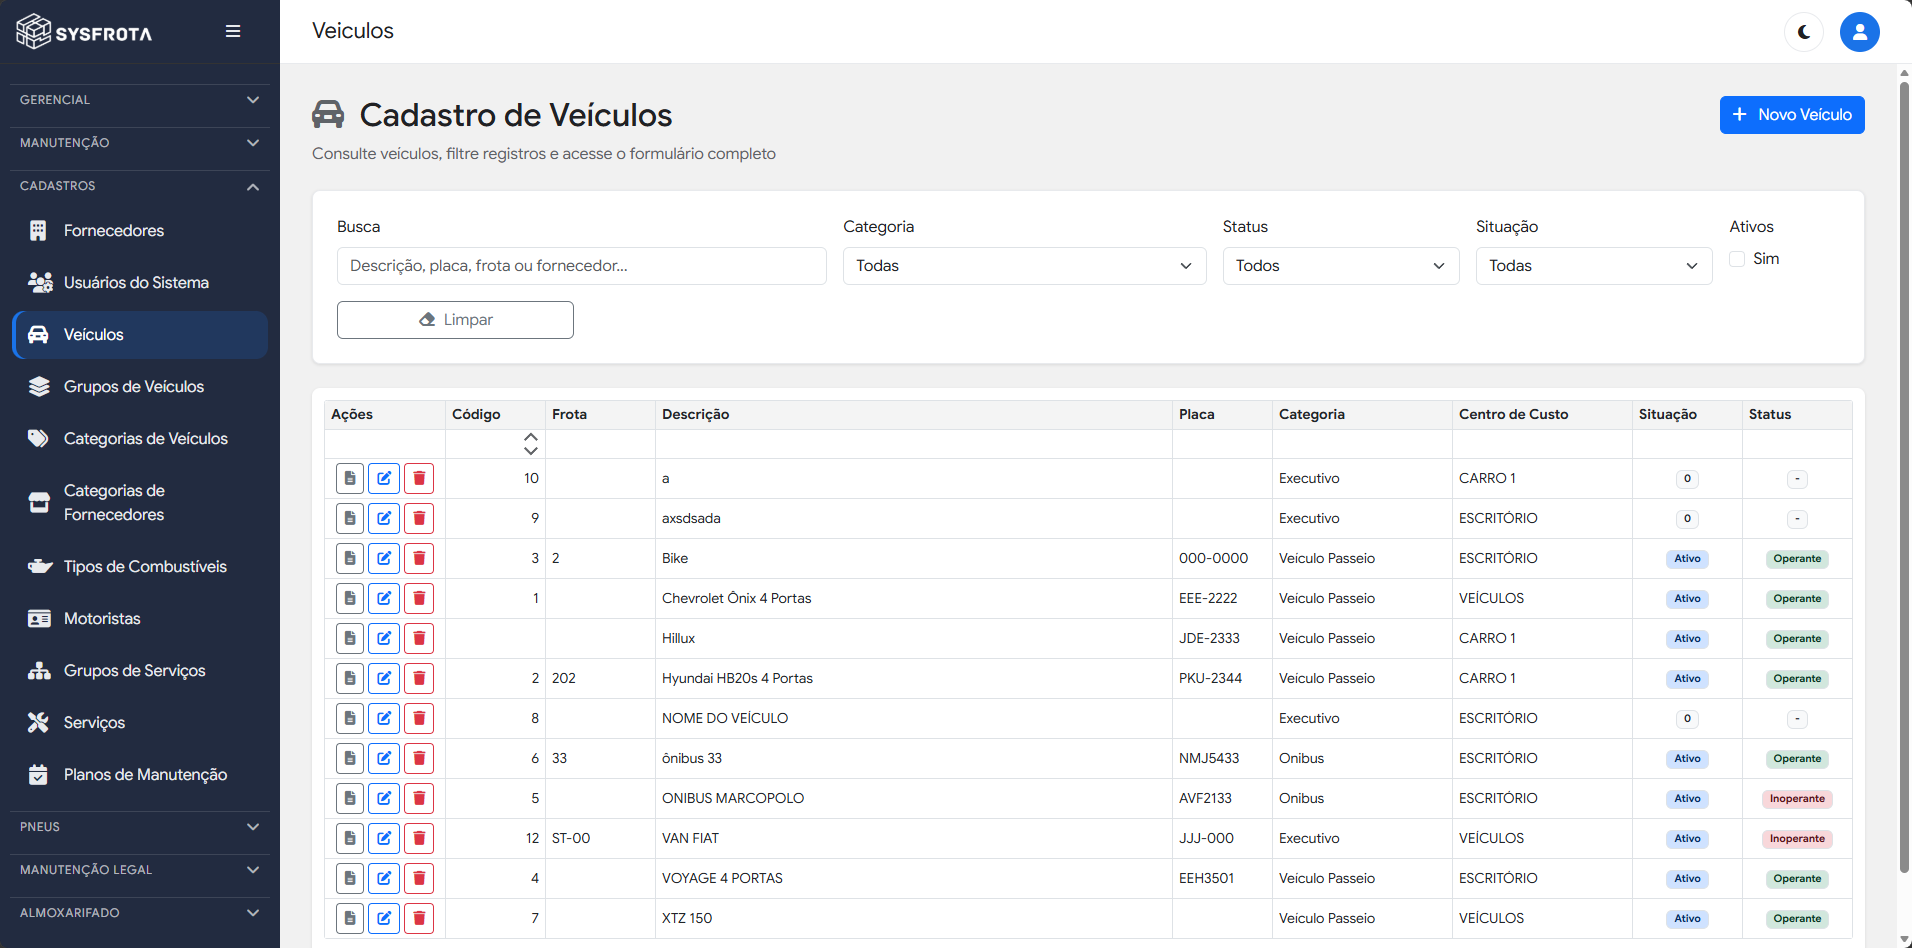Image resolution: width=1912 pixels, height=948 pixels.
Task: Enable the Ativos Sim checkbox
Action: tap(1737, 259)
